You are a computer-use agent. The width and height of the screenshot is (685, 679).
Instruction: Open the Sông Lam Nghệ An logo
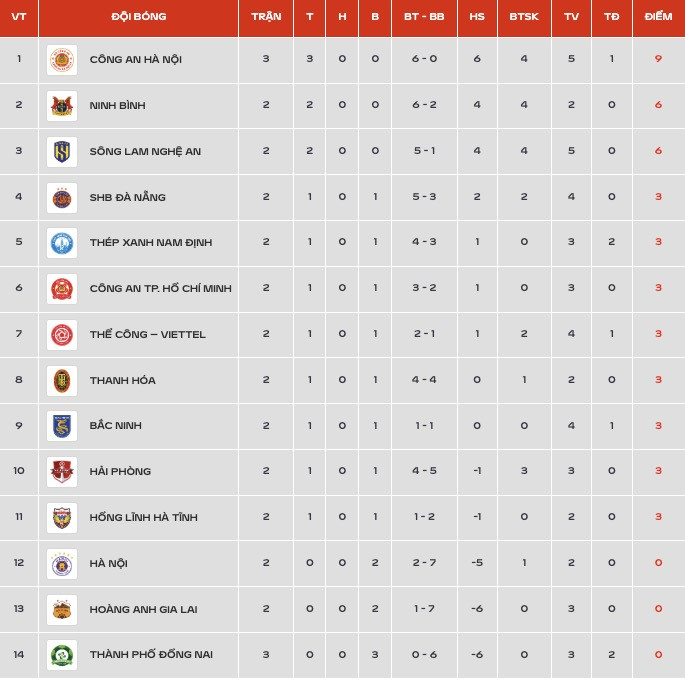(x=62, y=152)
